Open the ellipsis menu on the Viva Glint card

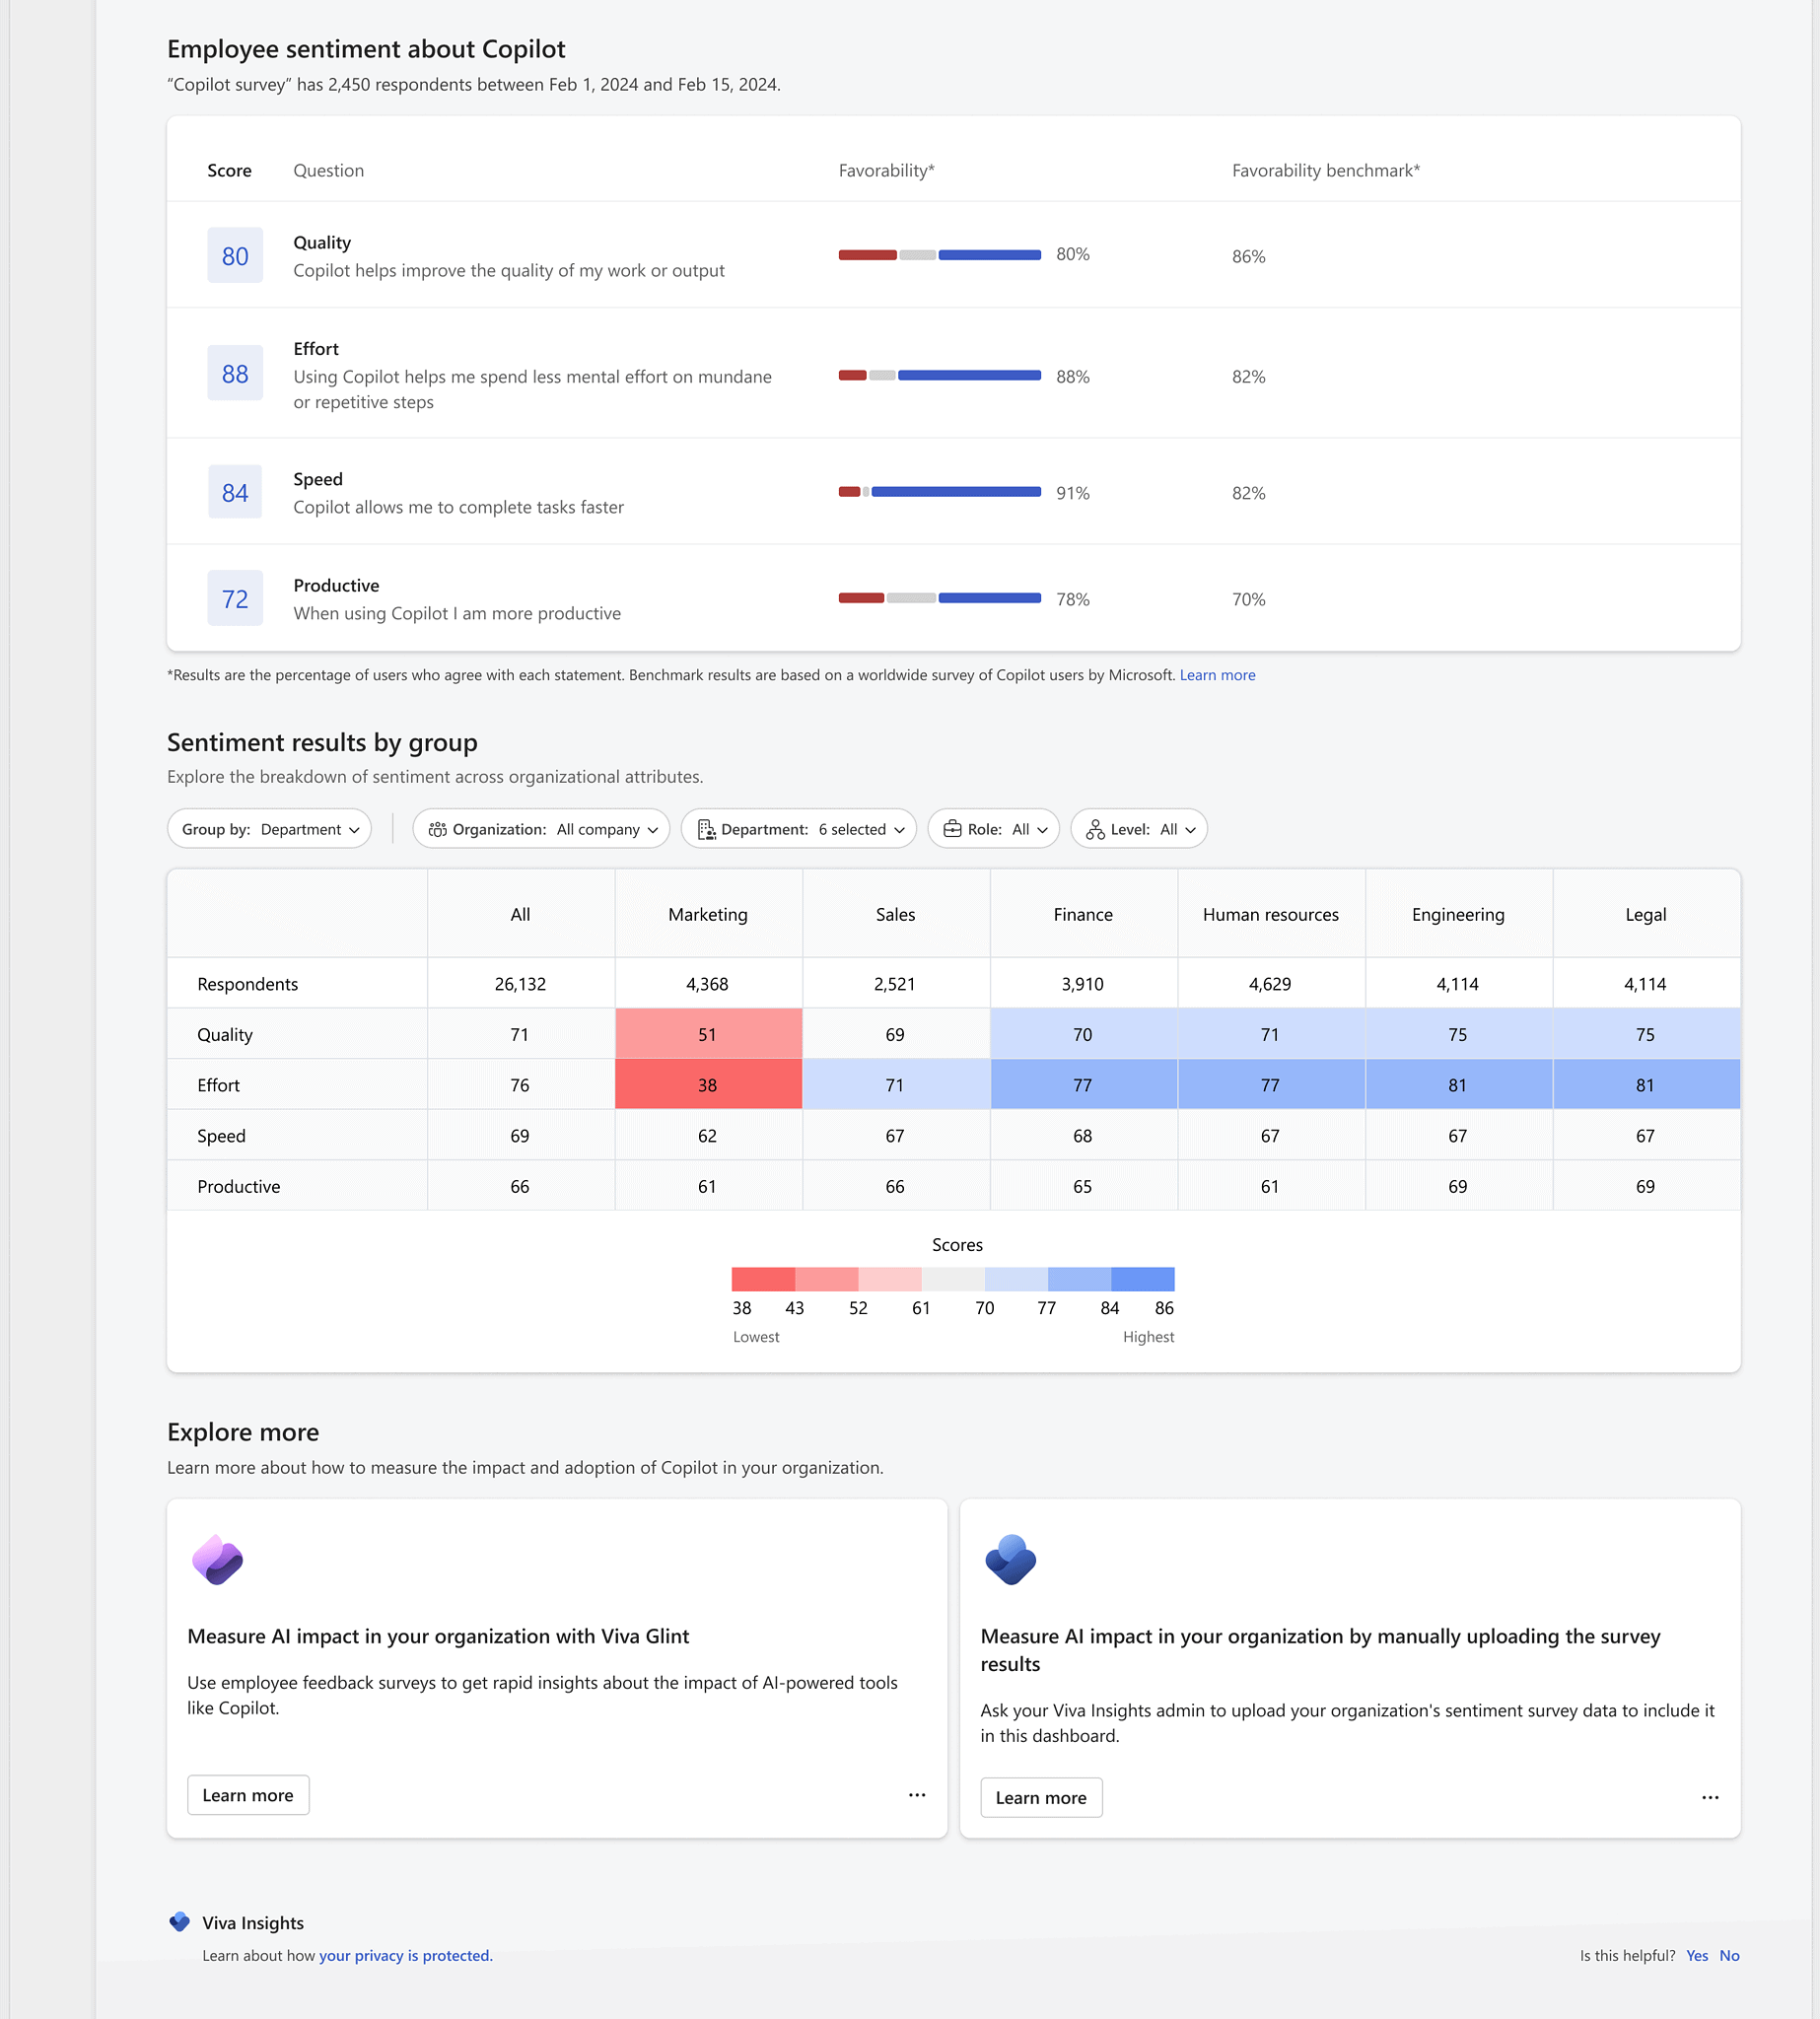[917, 1795]
